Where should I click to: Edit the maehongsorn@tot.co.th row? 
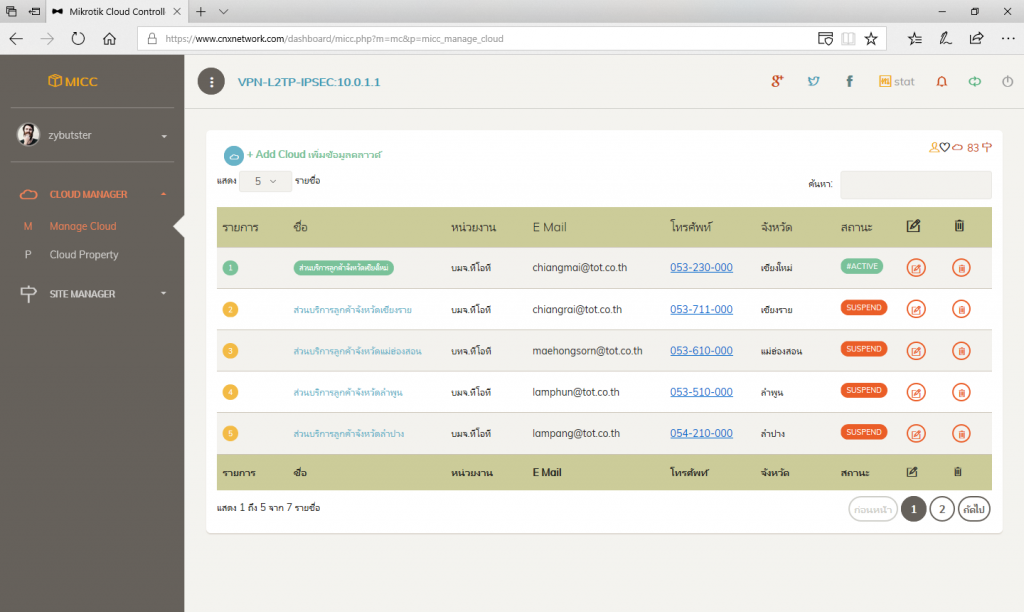coord(916,351)
